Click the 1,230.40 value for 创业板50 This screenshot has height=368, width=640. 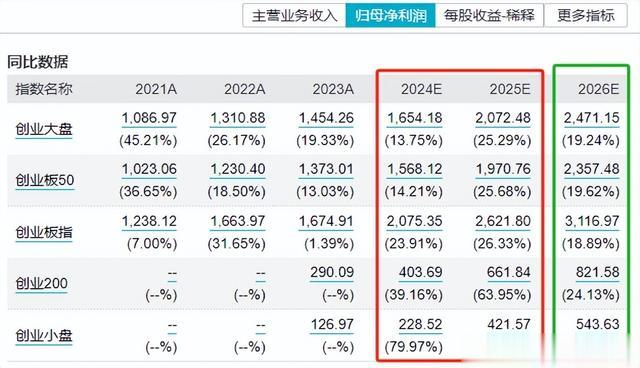point(238,169)
